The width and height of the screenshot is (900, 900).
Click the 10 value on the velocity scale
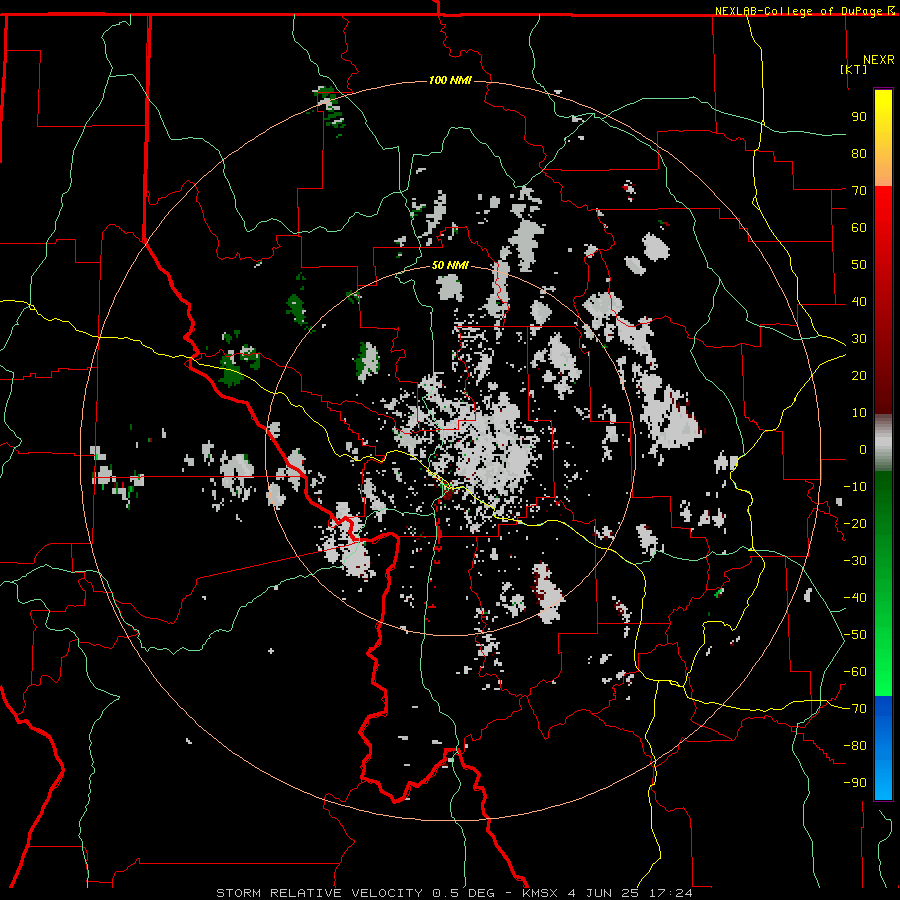[859, 413]
